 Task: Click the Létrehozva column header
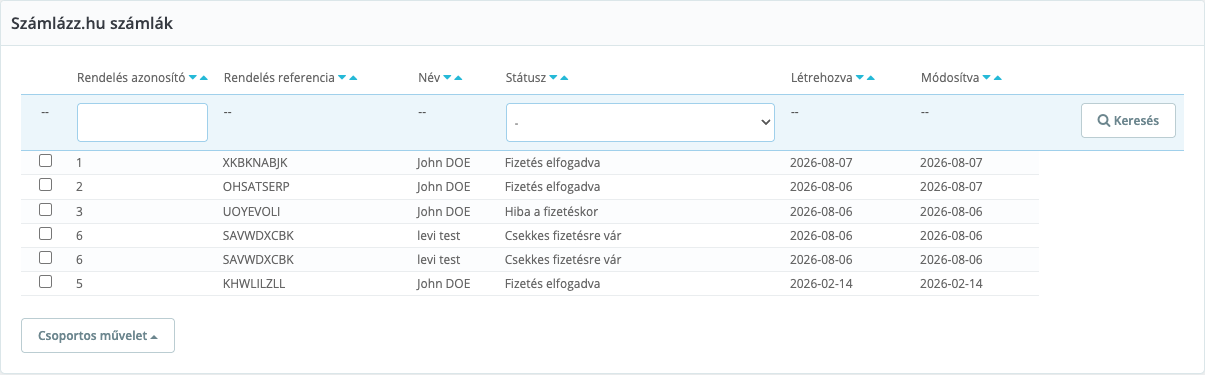[x=822, y=77]
